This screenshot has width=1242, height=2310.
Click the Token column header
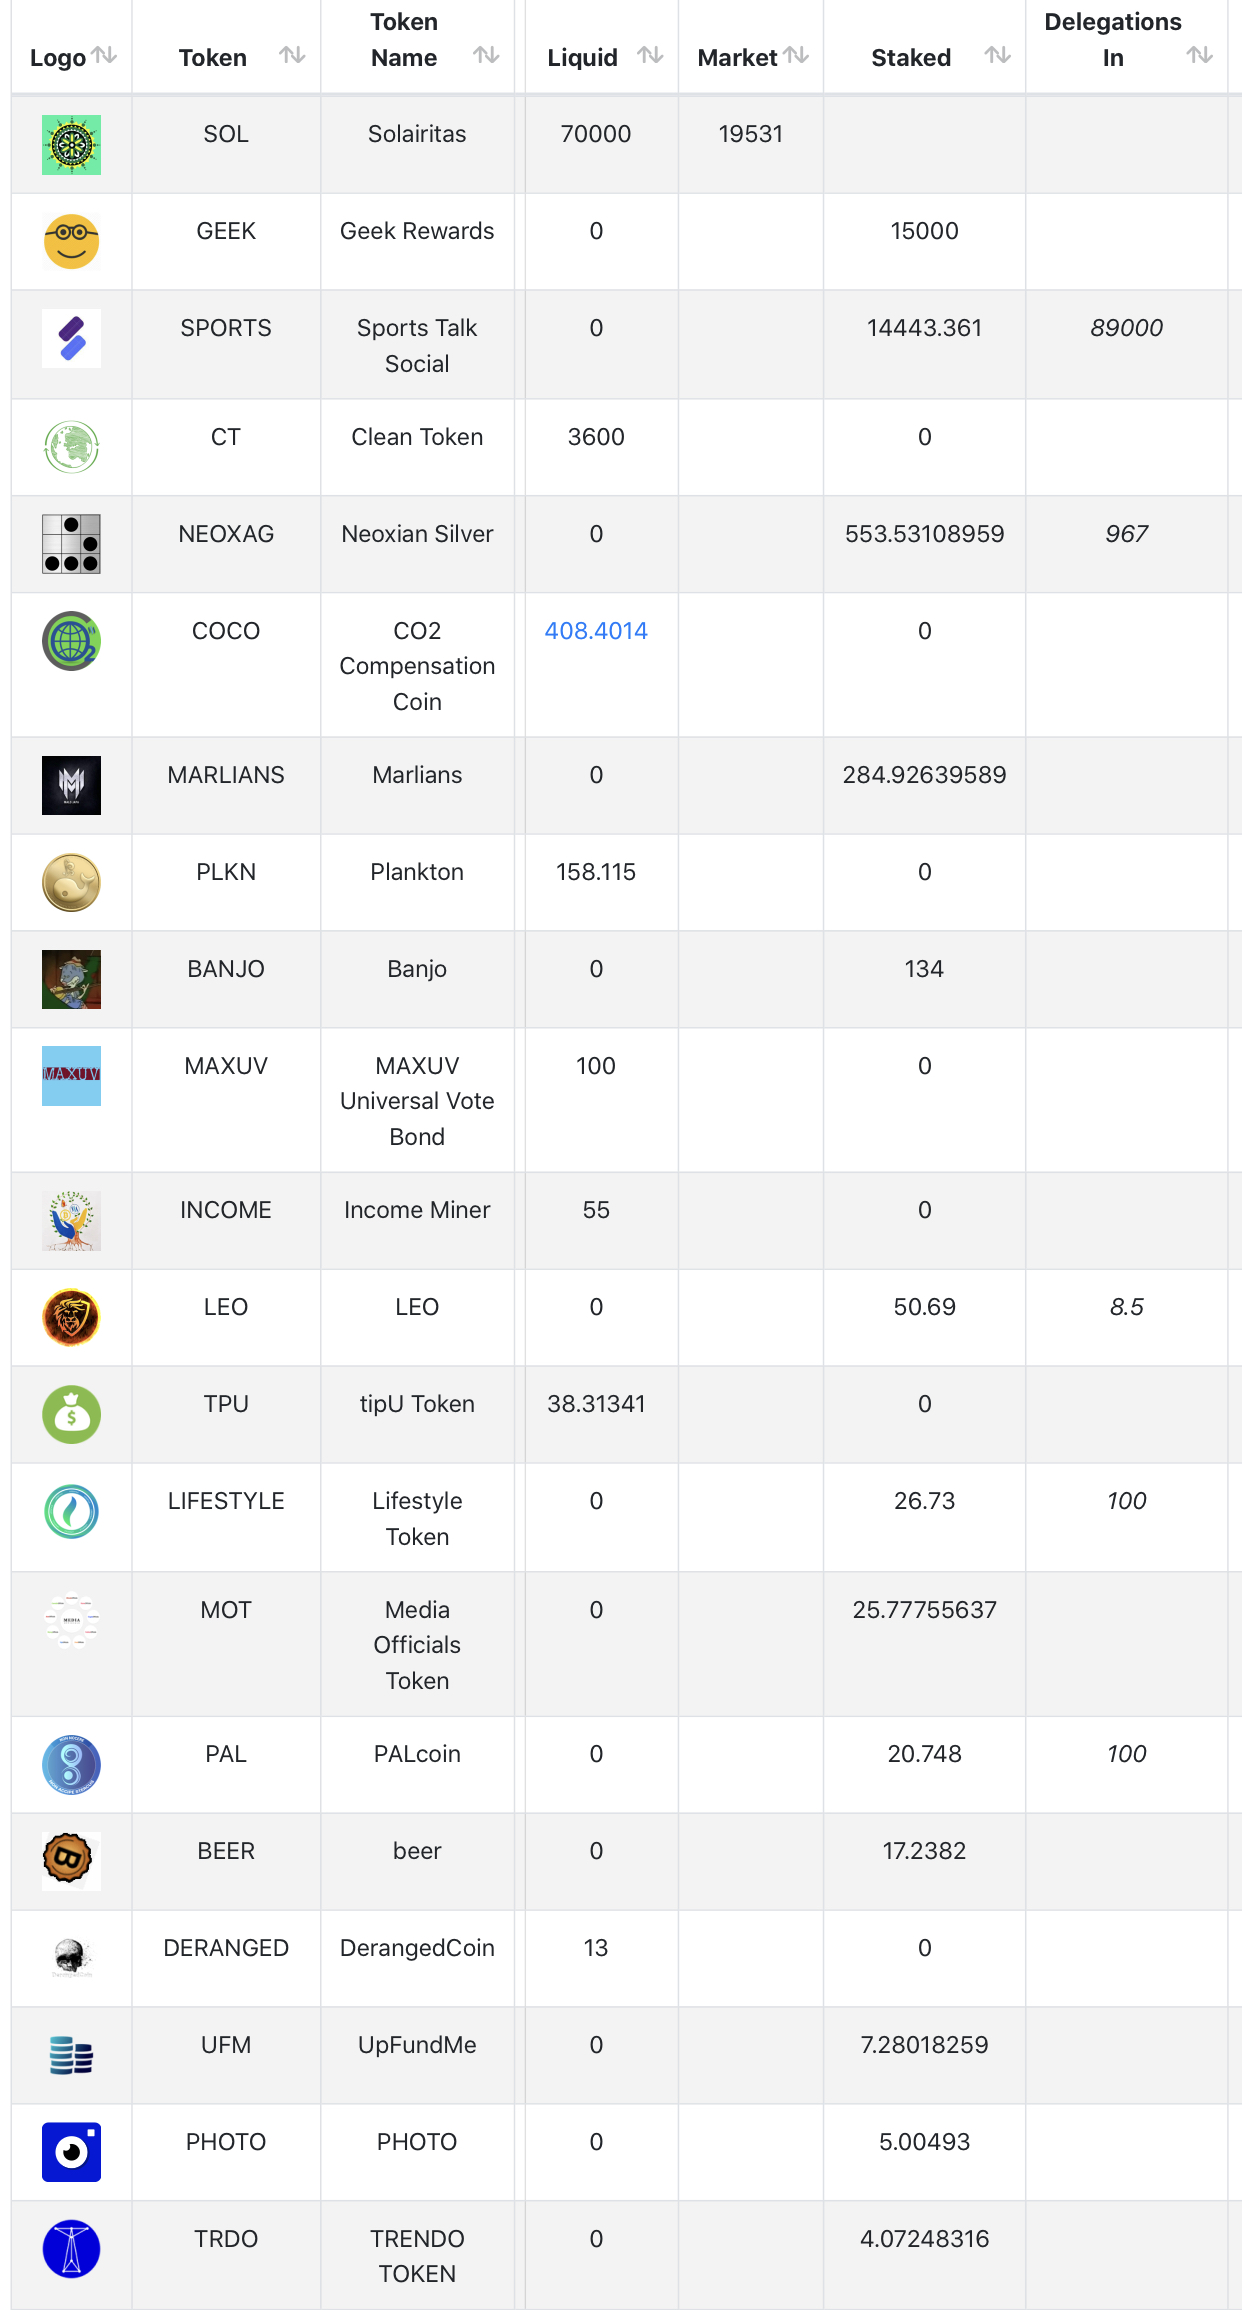pyautogui.click(x=213, y=58)
